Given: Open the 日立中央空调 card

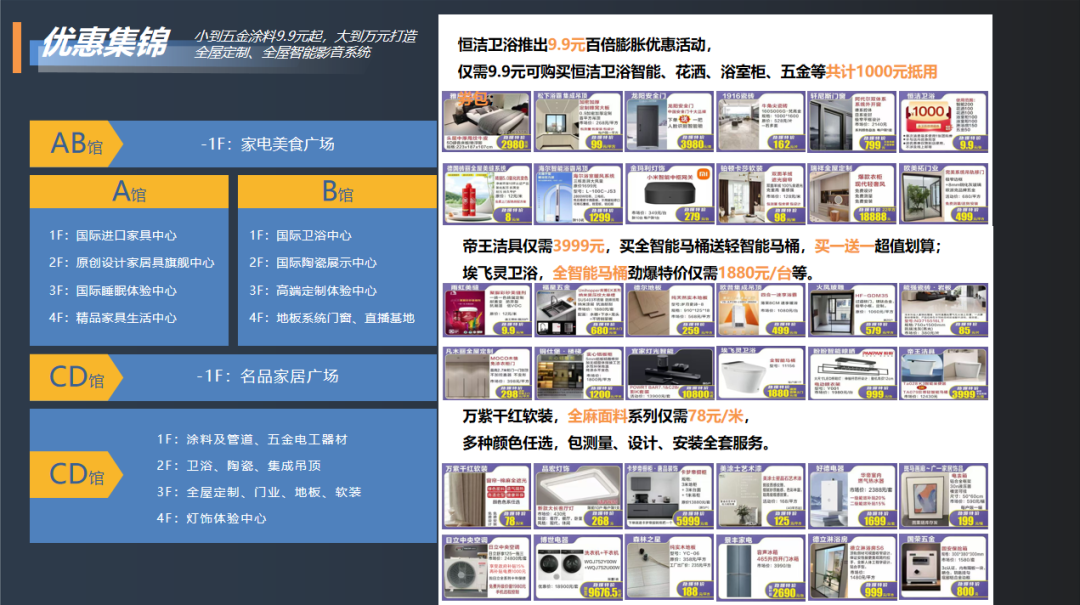Looking at the screenshot, I should [487, 567].
